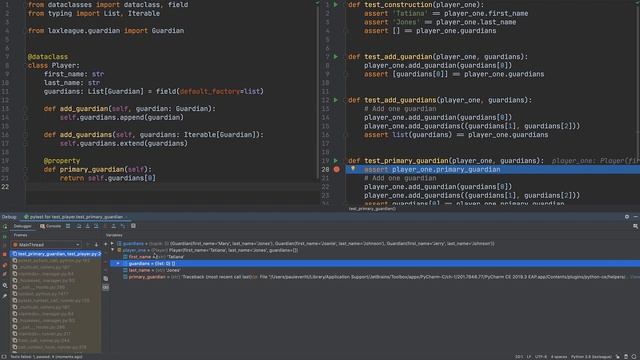The height and width of the screenshot is (360, 640).
Task: Click the UTF-8 encoding in status bar
Action: (541, 357)
